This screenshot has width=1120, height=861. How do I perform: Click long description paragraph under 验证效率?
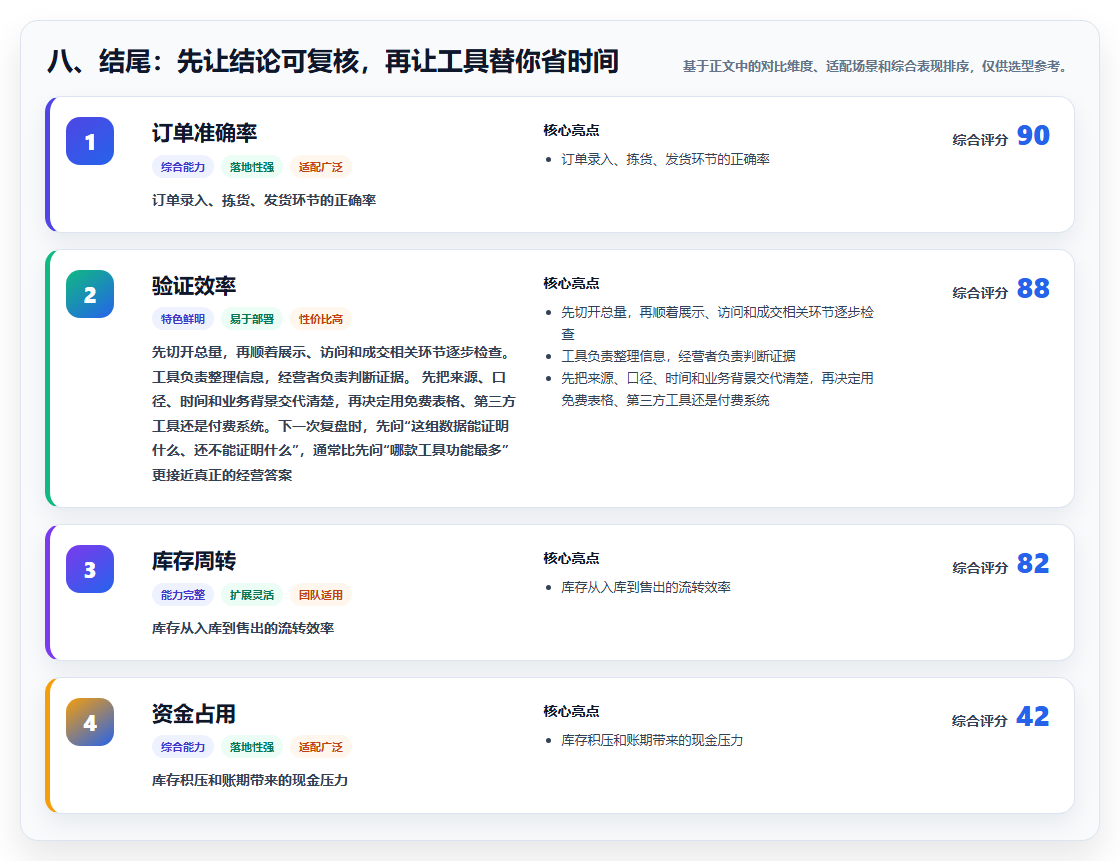pyautogui.click(x=334, y=413)
